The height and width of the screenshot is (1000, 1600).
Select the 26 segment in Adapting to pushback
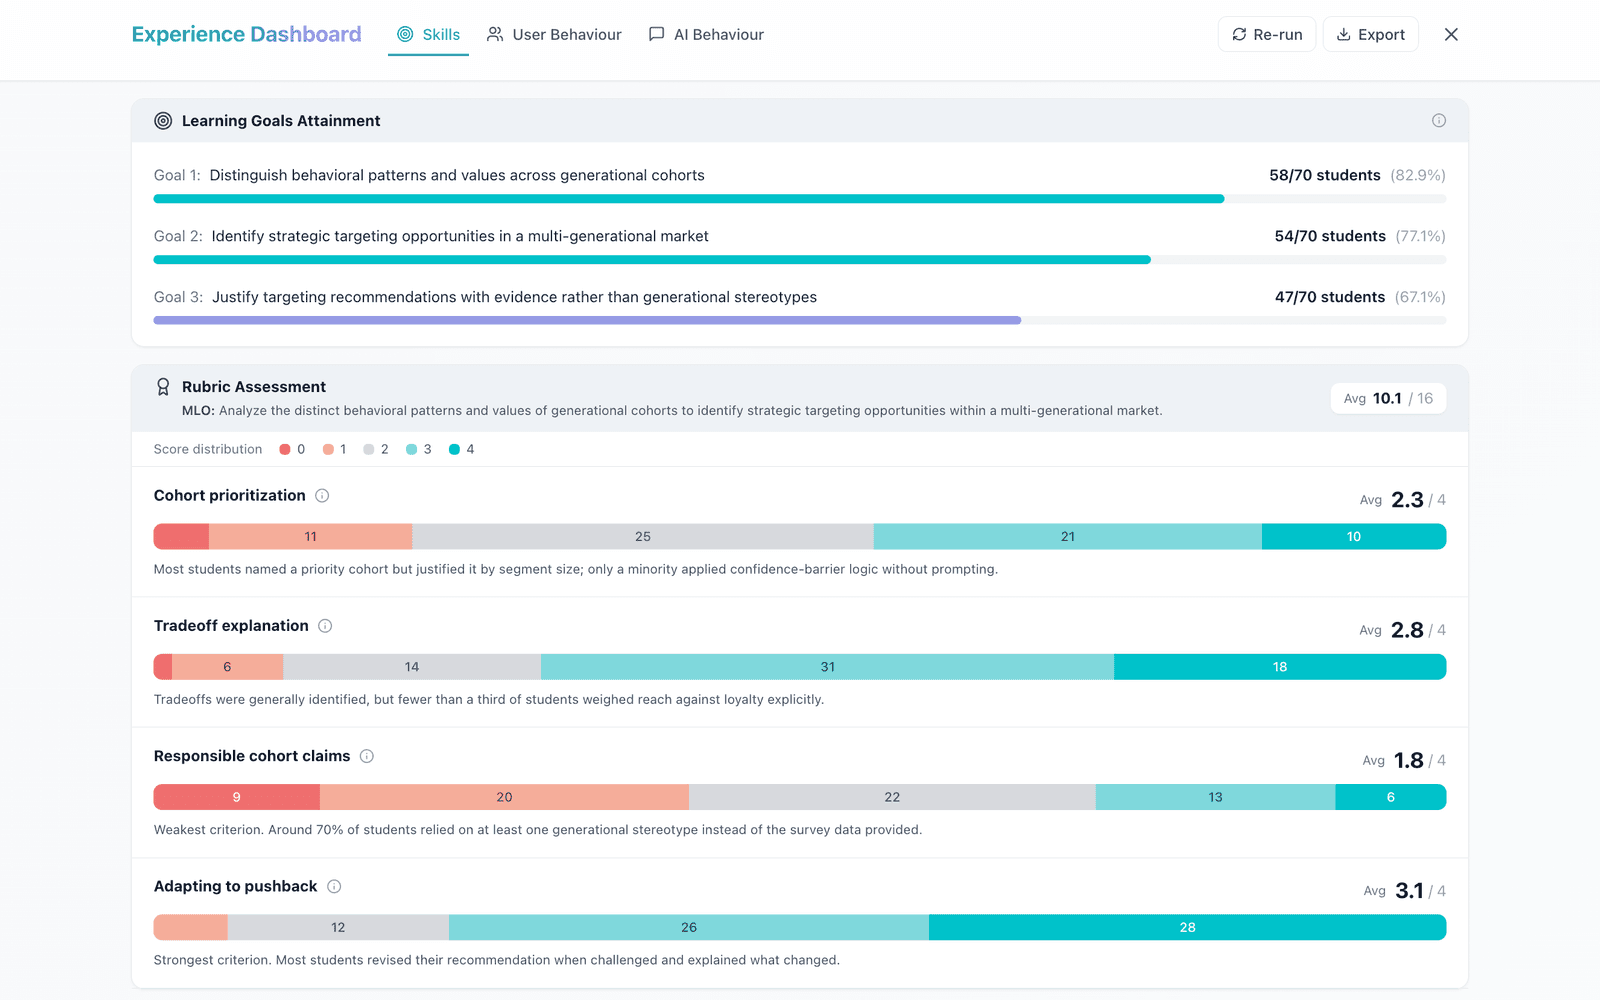pos(689,928)
